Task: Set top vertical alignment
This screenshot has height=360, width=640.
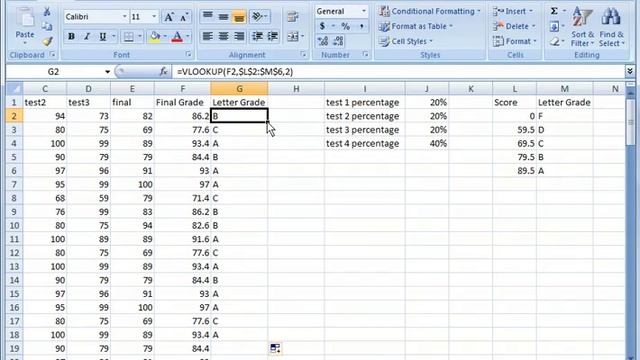Action: [208, 17]
